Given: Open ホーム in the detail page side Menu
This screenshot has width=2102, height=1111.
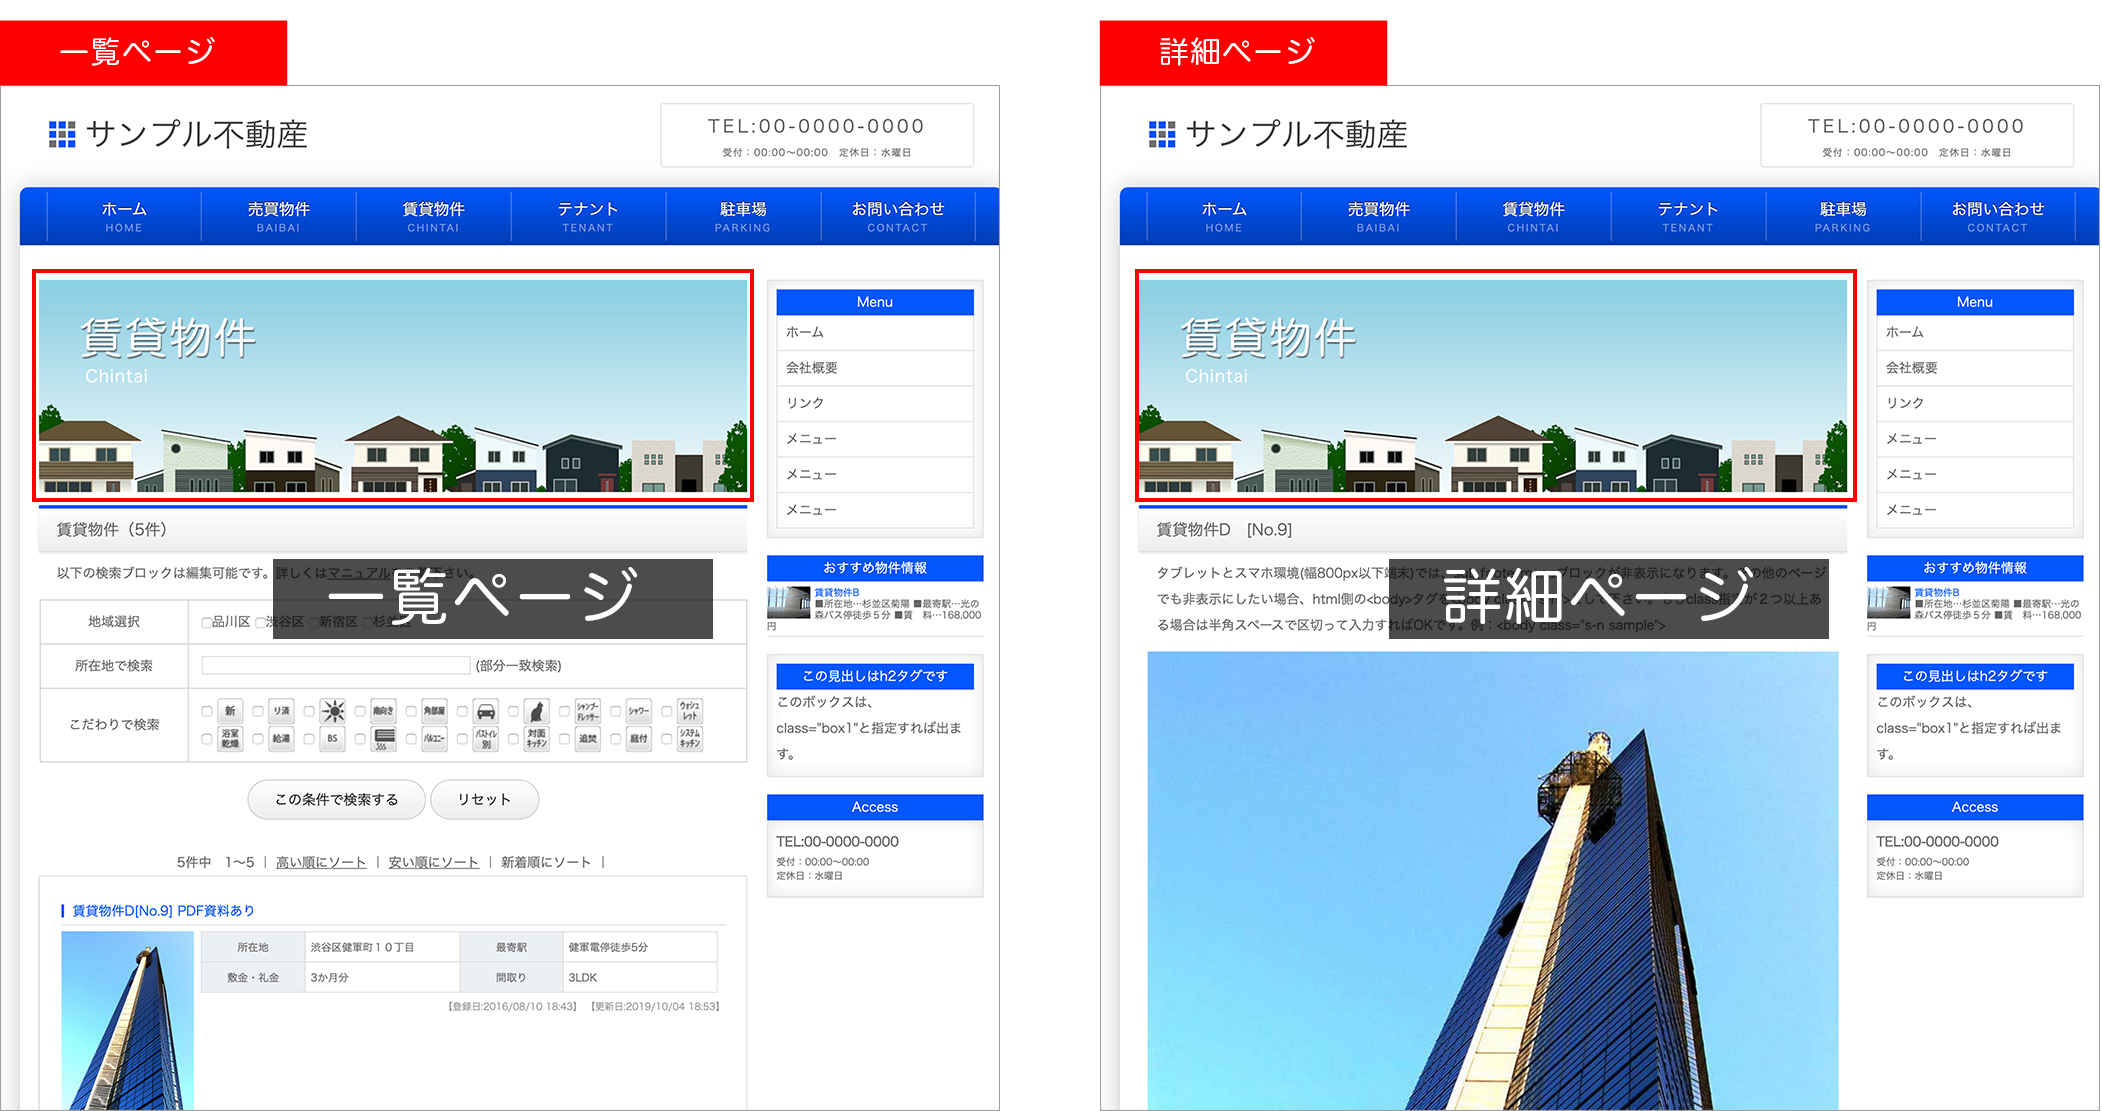Looking at the screenshot, I should (1975, 332).
